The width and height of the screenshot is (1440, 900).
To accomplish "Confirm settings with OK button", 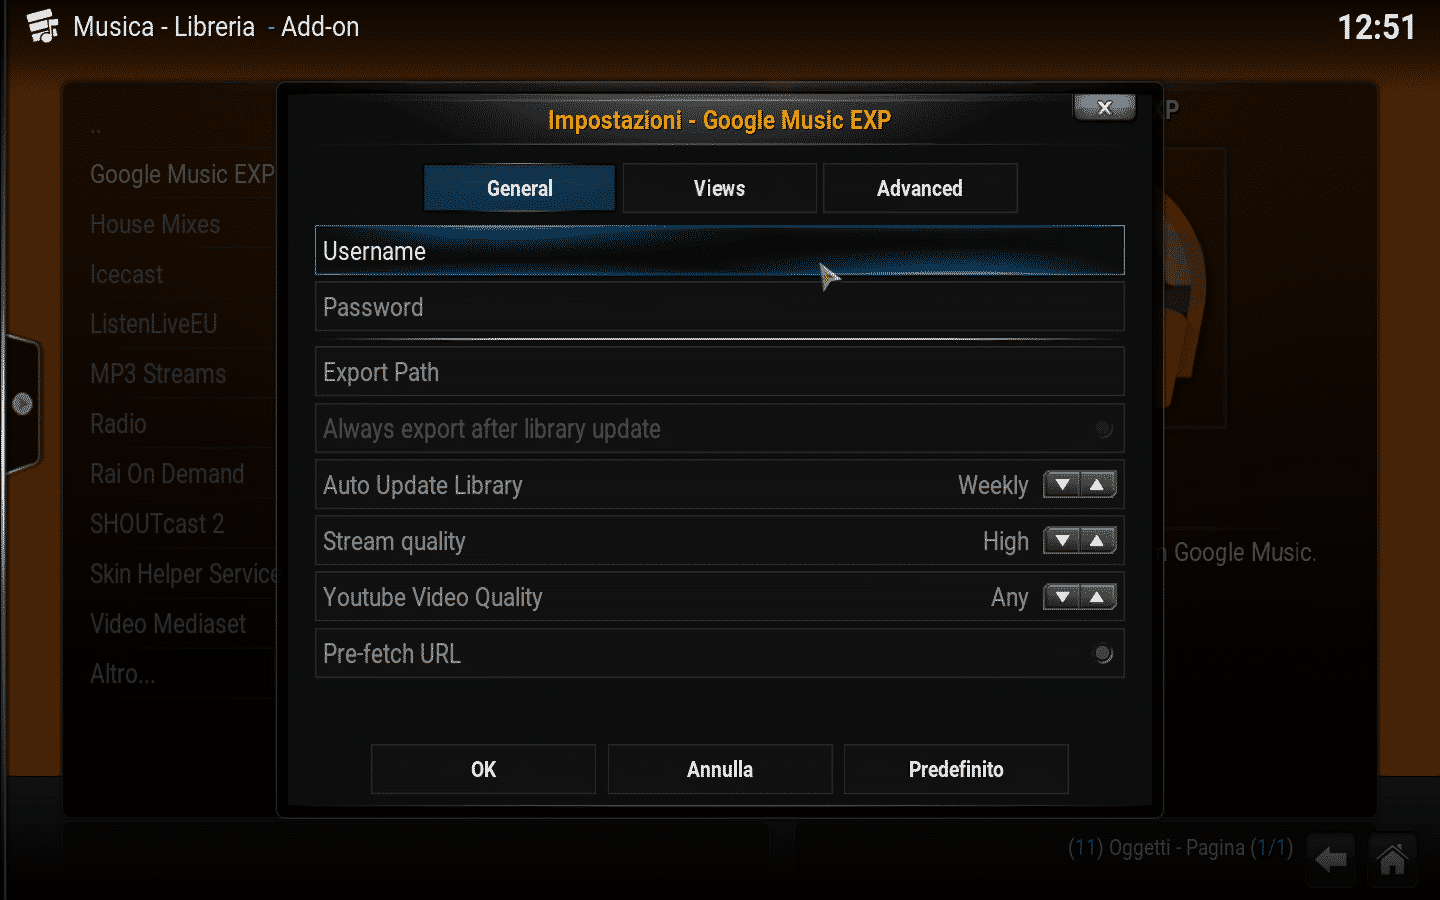I will (483, 769).
